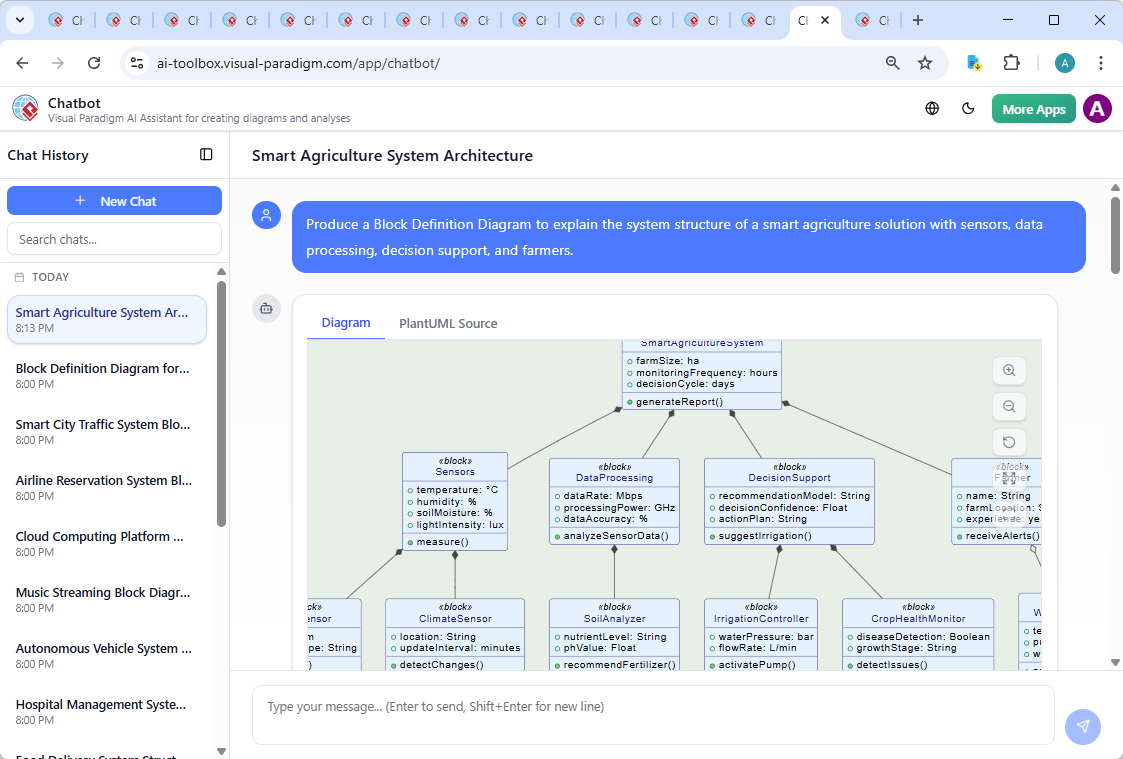Open the Chrome three-dot menu

click(x=1101, y=62)
